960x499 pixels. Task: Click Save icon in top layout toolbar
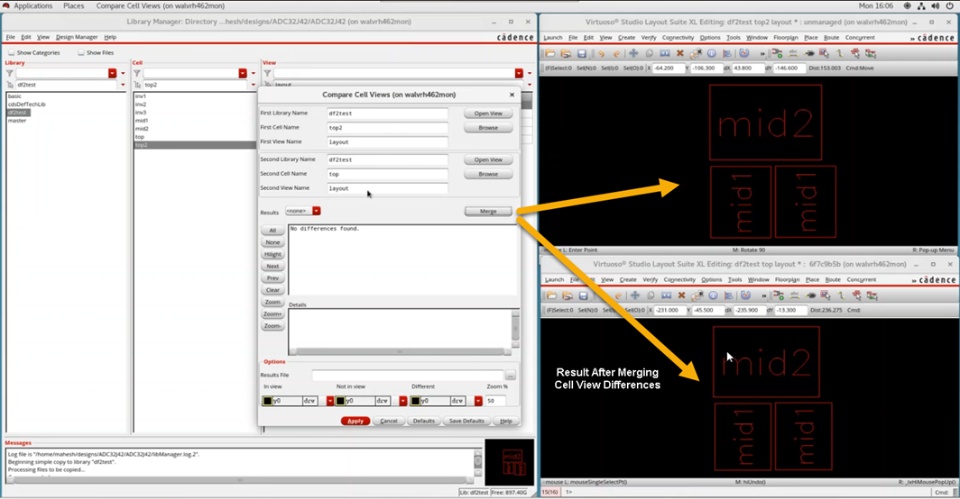[583, 295]
